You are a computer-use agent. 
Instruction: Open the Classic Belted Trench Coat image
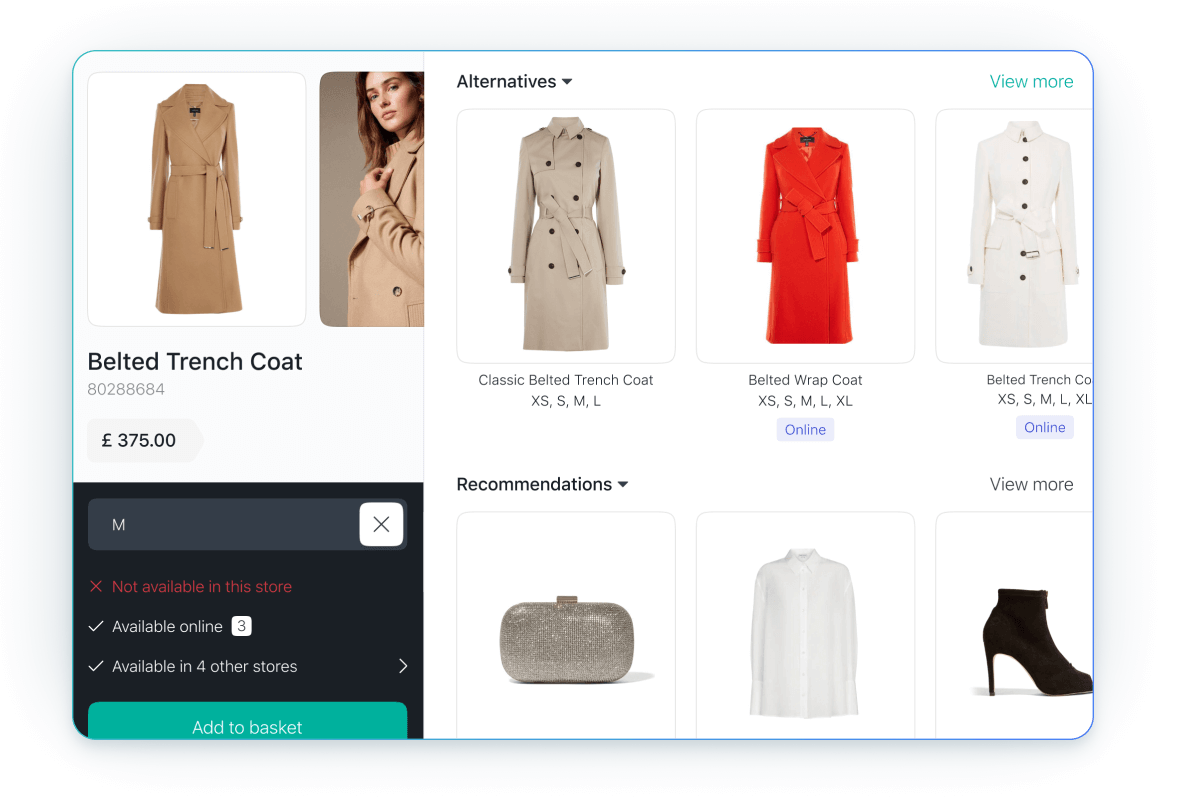(566, 236)
